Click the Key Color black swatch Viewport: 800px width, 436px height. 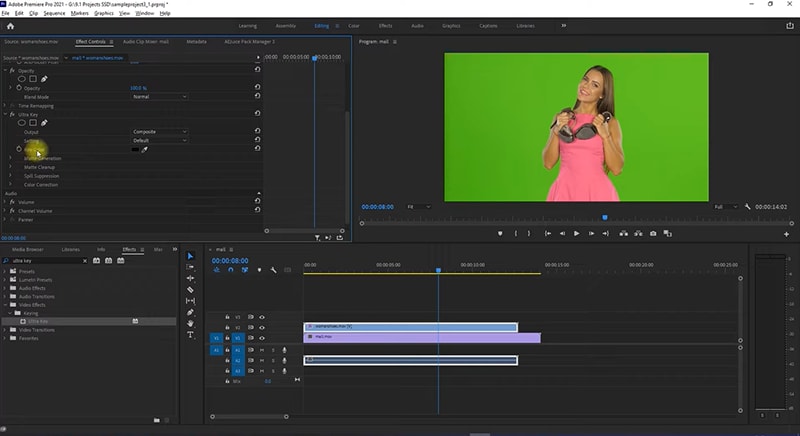[135, 149]
